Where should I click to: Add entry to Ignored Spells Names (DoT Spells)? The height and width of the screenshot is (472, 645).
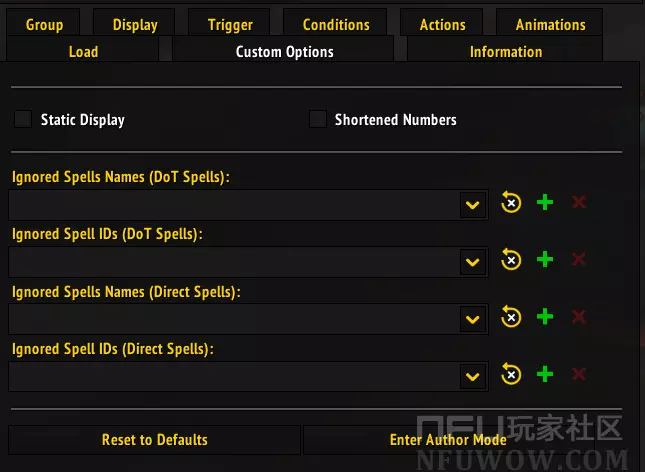(545, 203)
